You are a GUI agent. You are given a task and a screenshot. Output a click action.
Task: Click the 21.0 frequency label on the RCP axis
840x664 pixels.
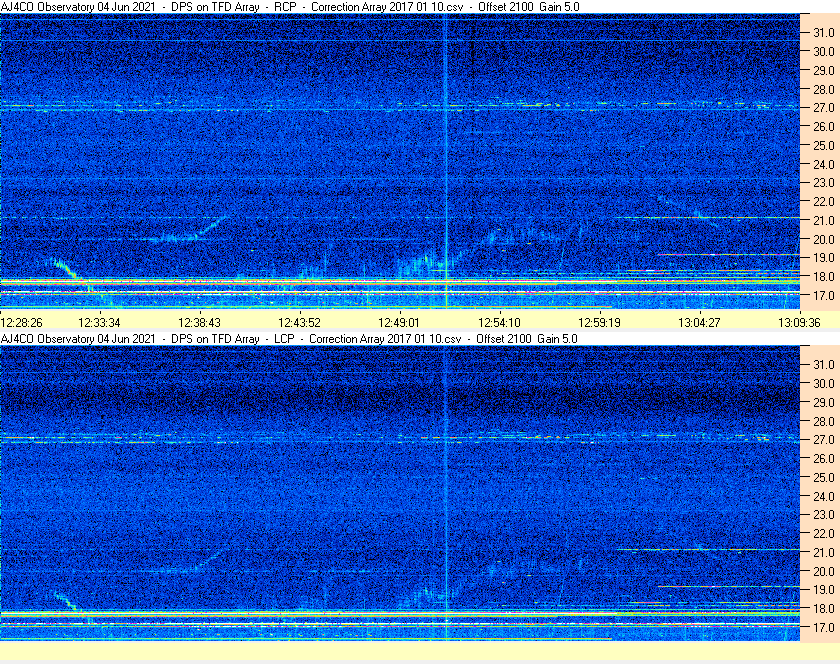click(824, 220)
